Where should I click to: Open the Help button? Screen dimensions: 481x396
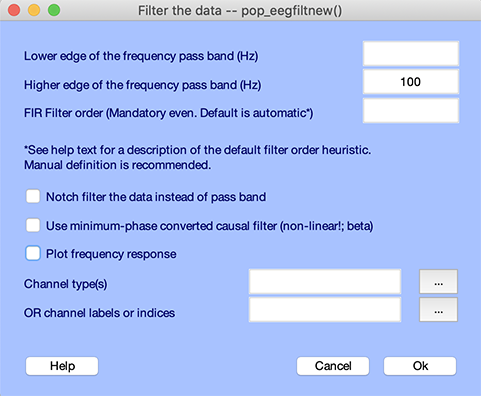(62, 366)
